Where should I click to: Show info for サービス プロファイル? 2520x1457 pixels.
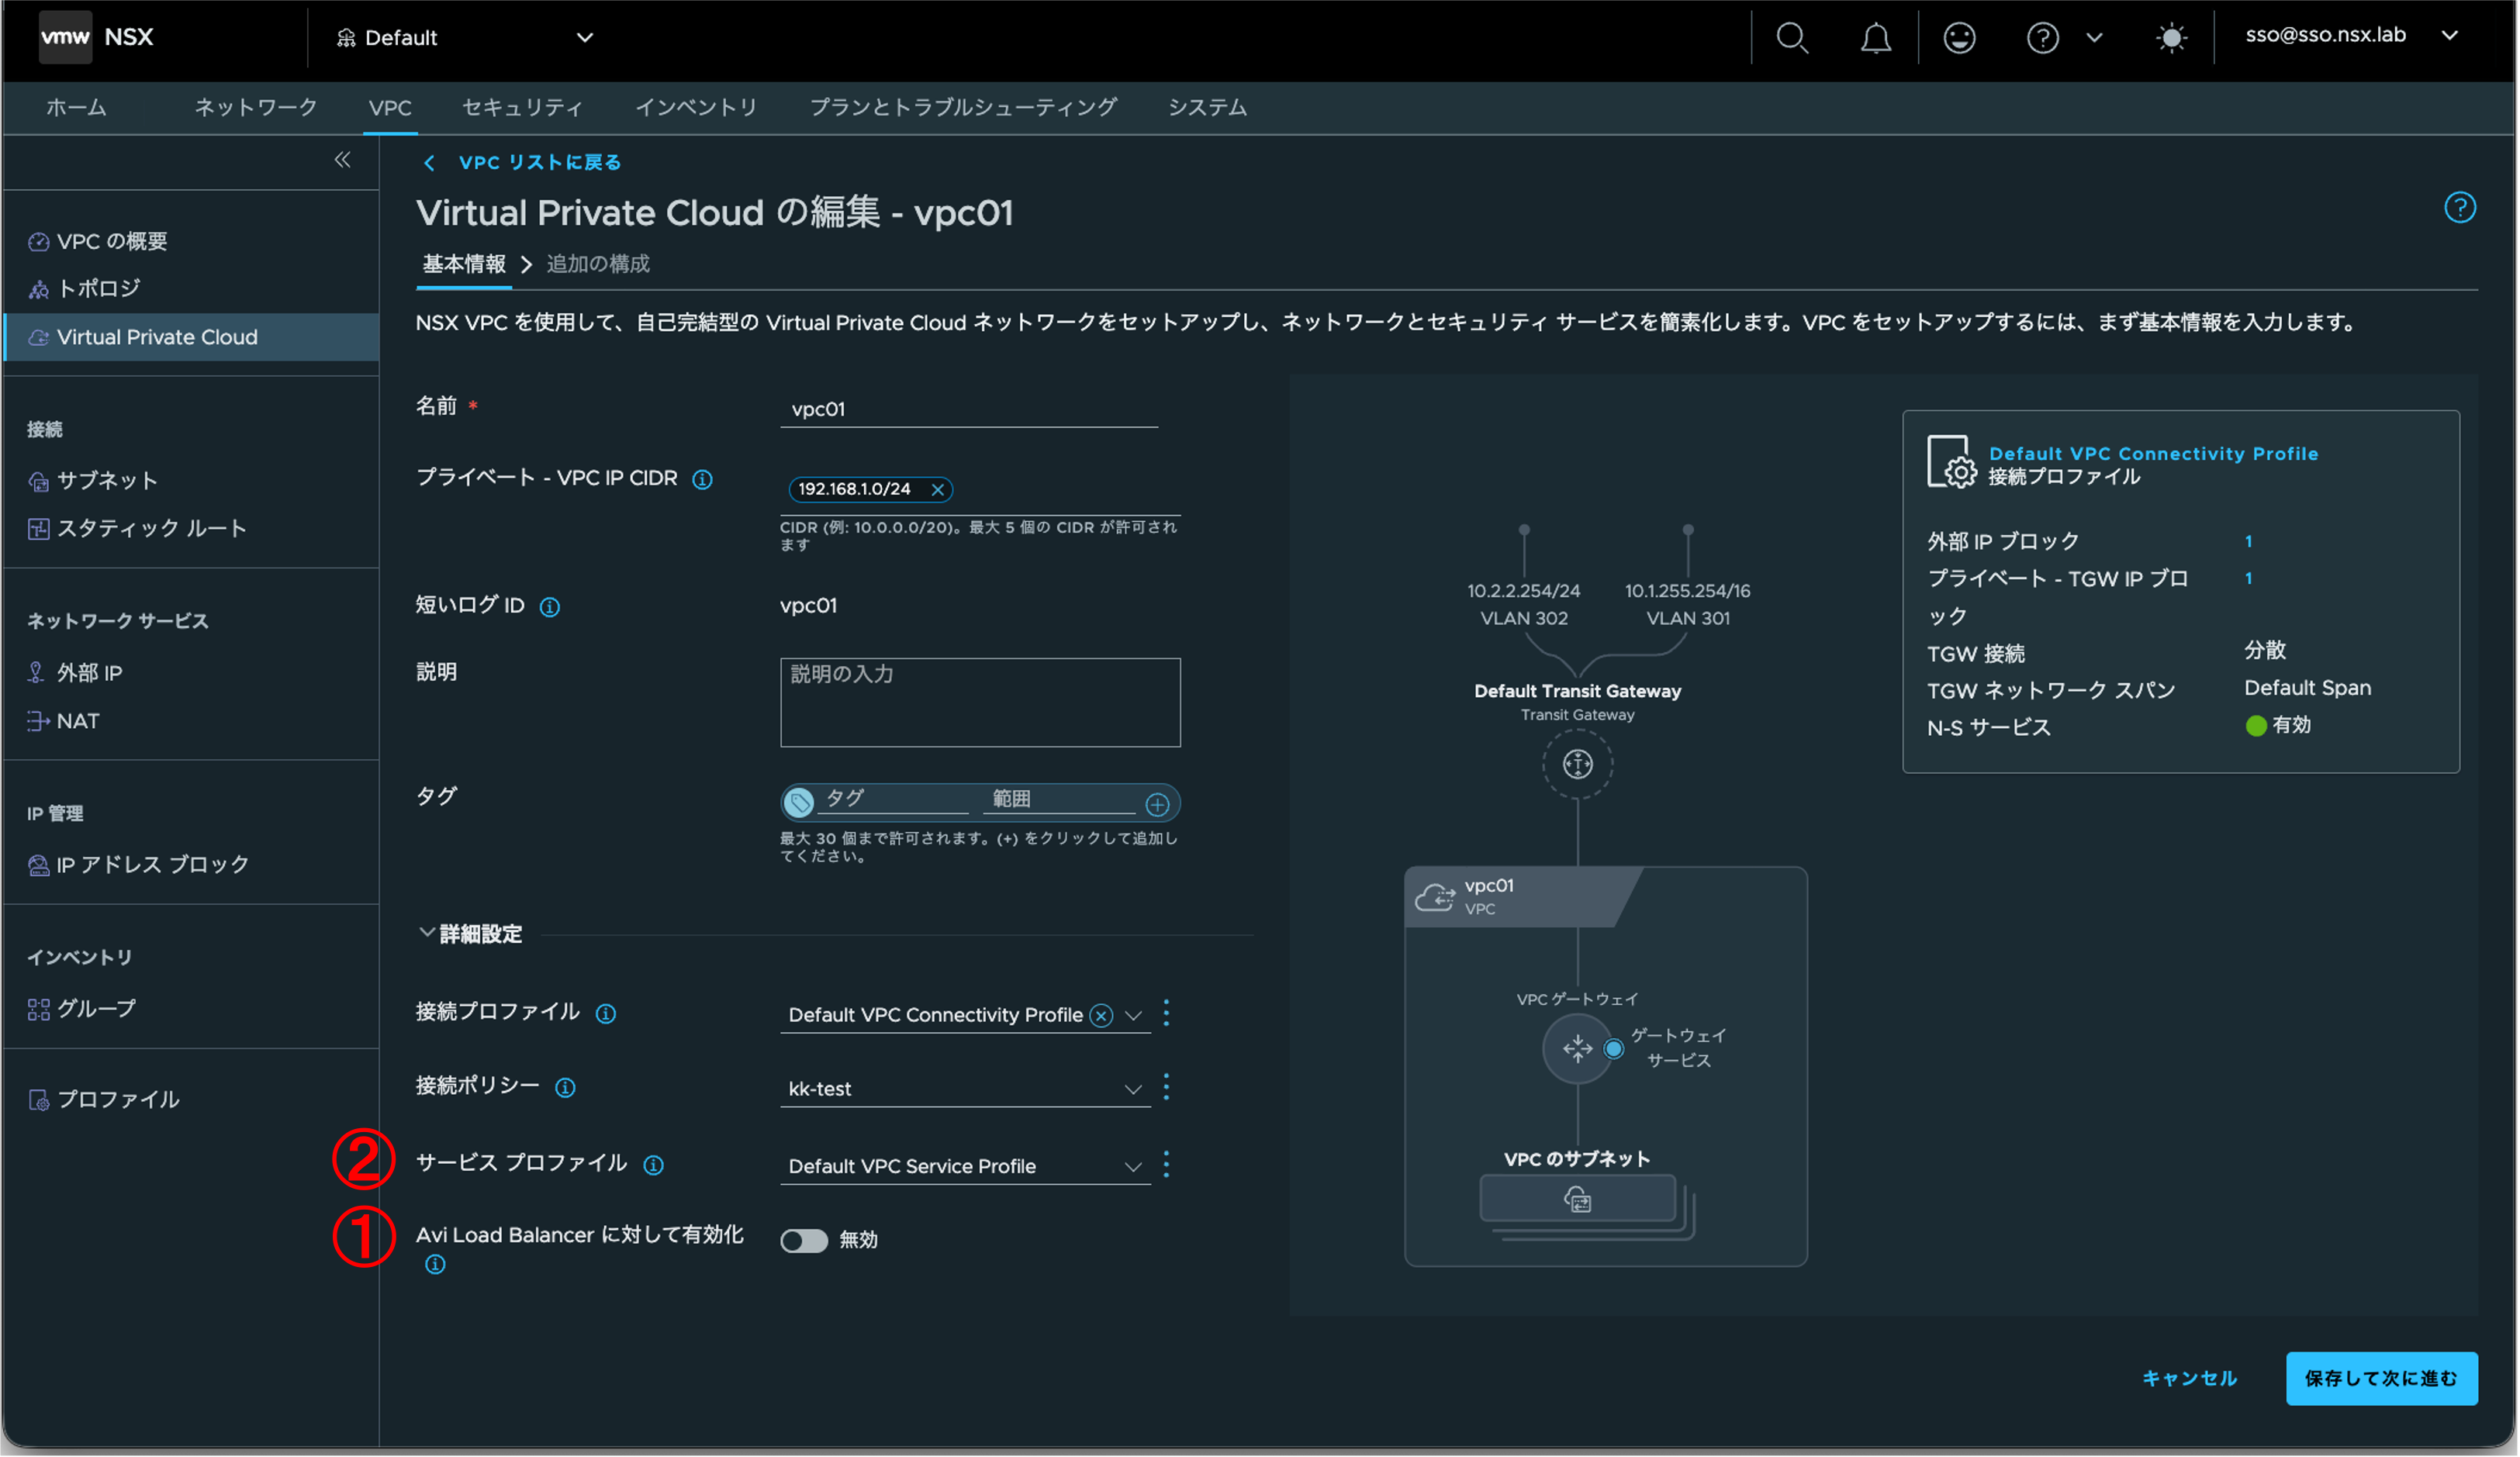coord(653,1165)
